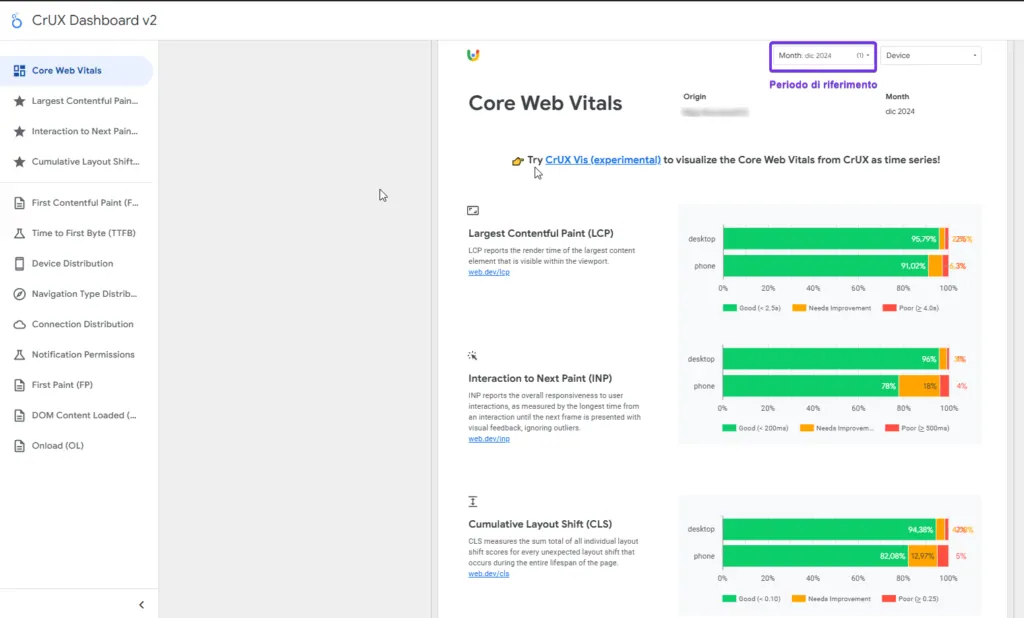
Task: Open the Core Web Vitals page icon
Action: pos(20,71)
